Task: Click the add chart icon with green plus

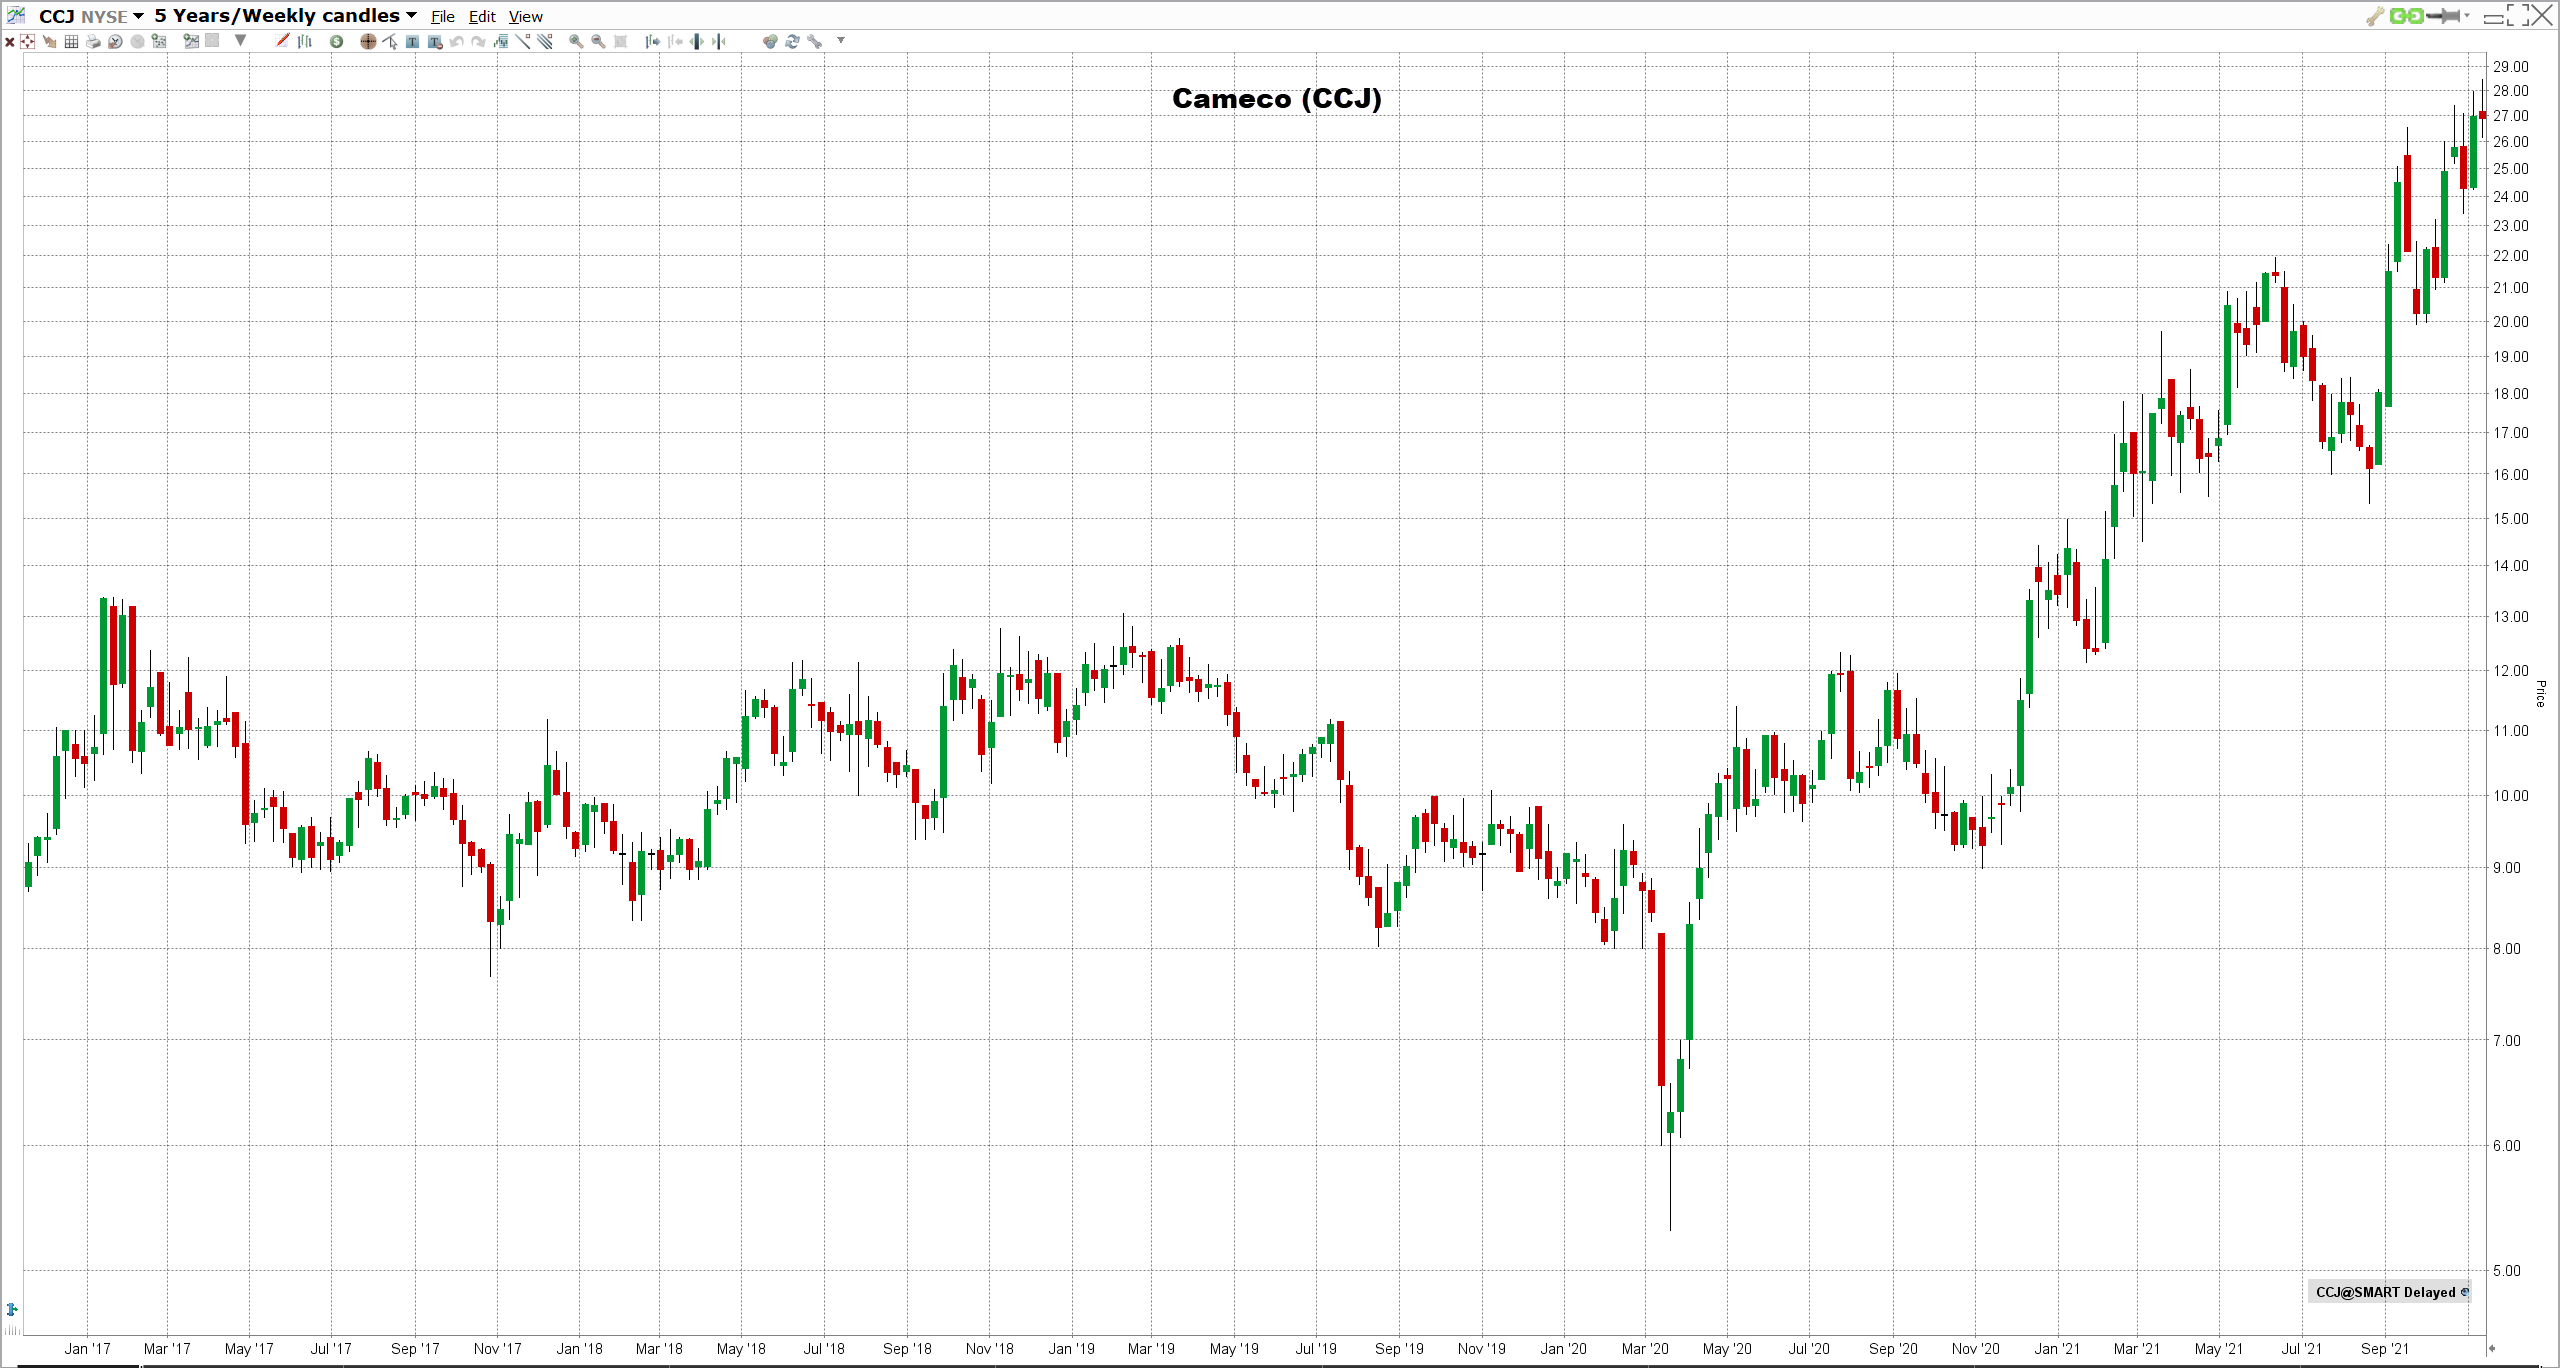Action: 191,41
